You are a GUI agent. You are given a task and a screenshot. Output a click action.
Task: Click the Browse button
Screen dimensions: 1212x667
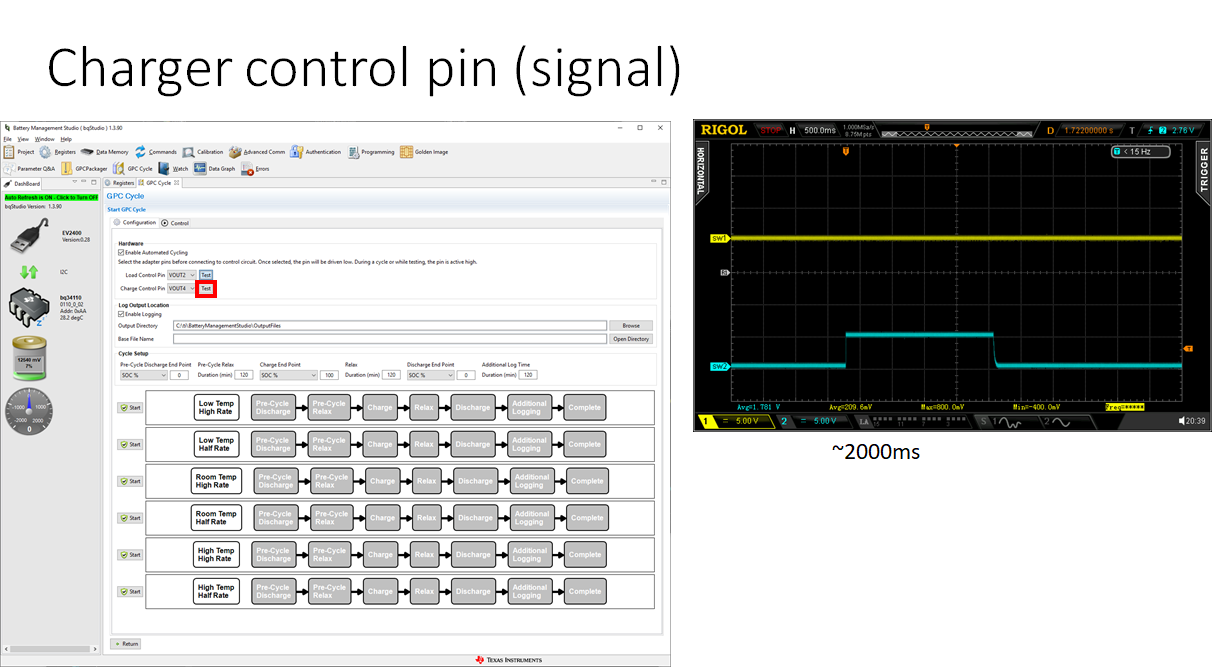pos(631,326)
